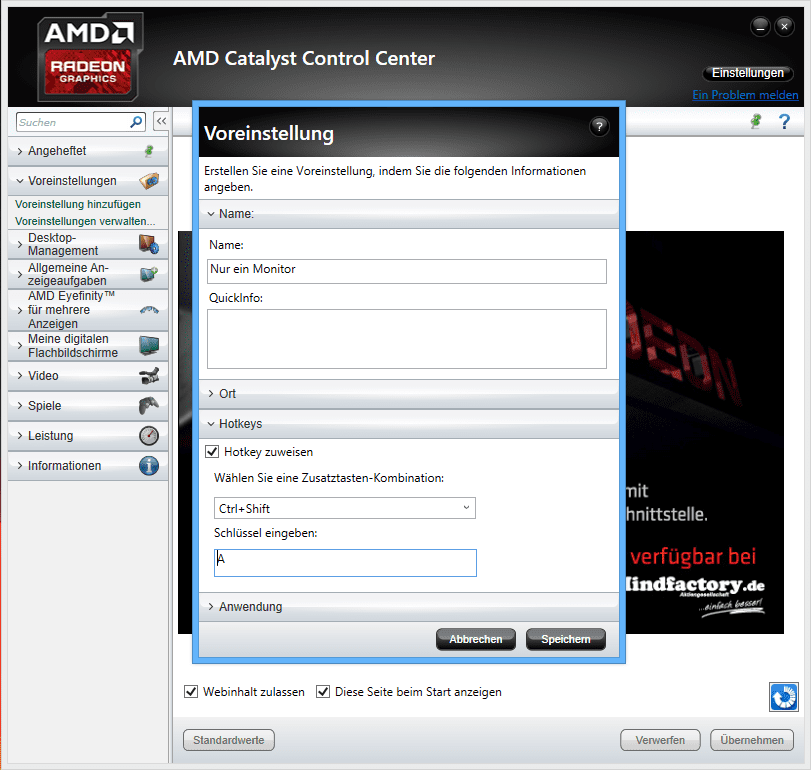This screenshot has width=811, height=770.
Task: Collapse the Voreinstellungen sidebar group
Action: coord(88,181)
